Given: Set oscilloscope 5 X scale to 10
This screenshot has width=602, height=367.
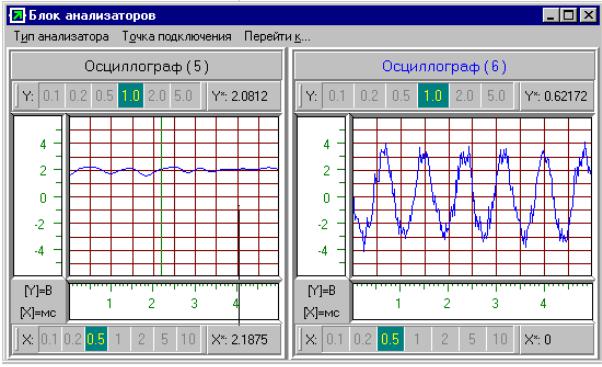Looking at the screenshot, I should [x=188, y=339].
